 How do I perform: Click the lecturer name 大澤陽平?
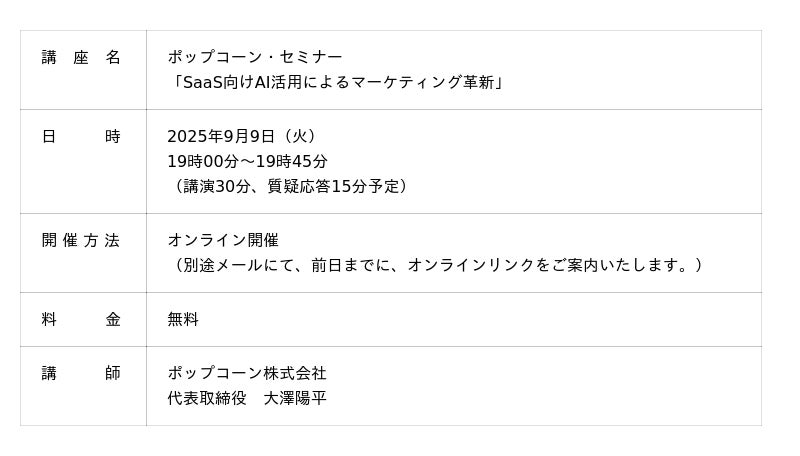pos(295,399)
